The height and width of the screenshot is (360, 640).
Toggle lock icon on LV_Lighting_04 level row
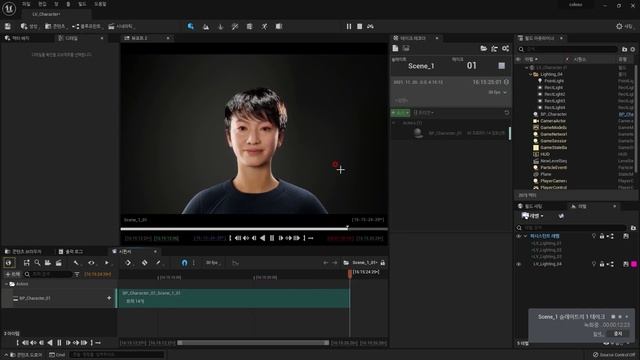click(x=602, y=264)
